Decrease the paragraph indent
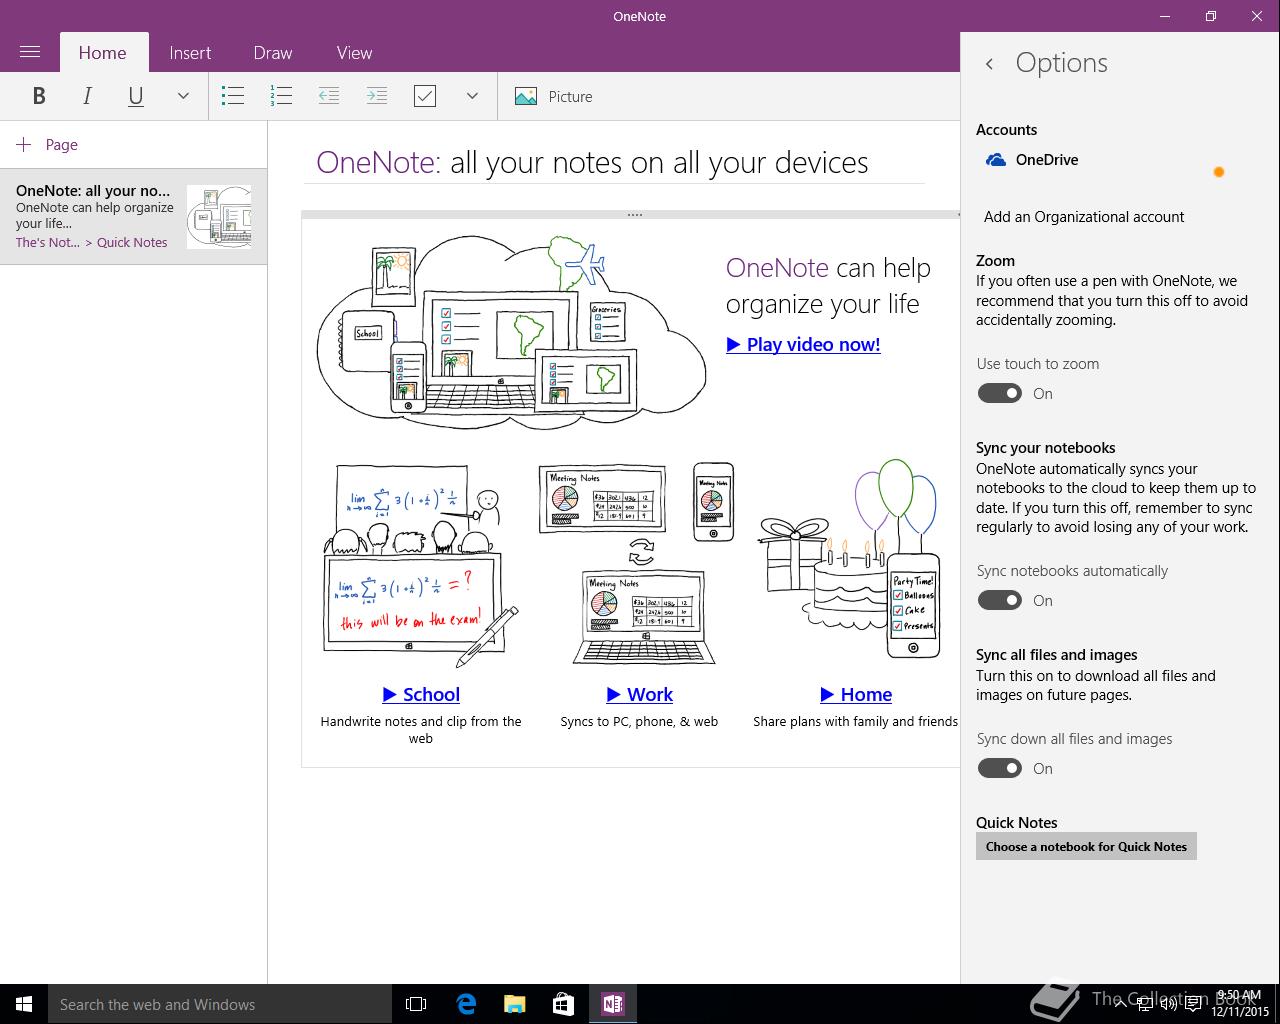 pos(328,96)
